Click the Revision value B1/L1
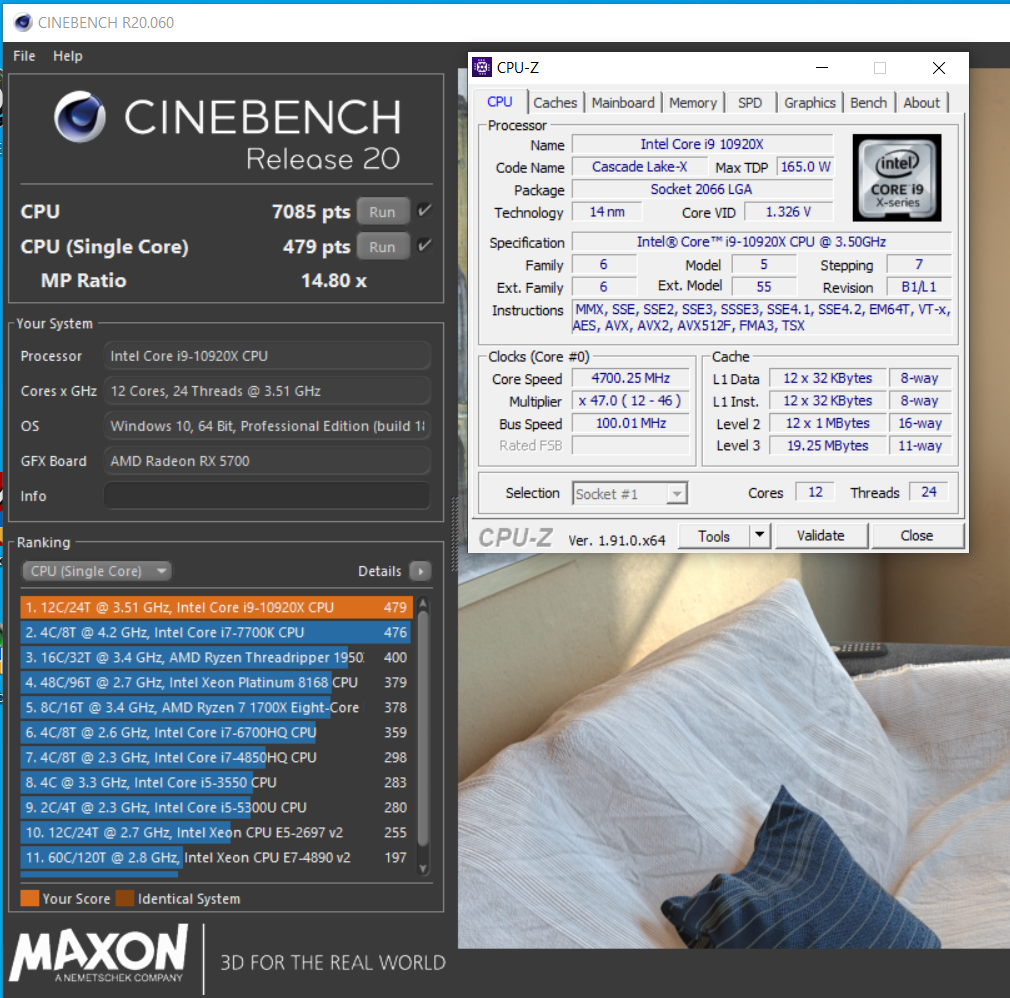1010x998 pixels. pyautogui.click(x=919, y=287)
